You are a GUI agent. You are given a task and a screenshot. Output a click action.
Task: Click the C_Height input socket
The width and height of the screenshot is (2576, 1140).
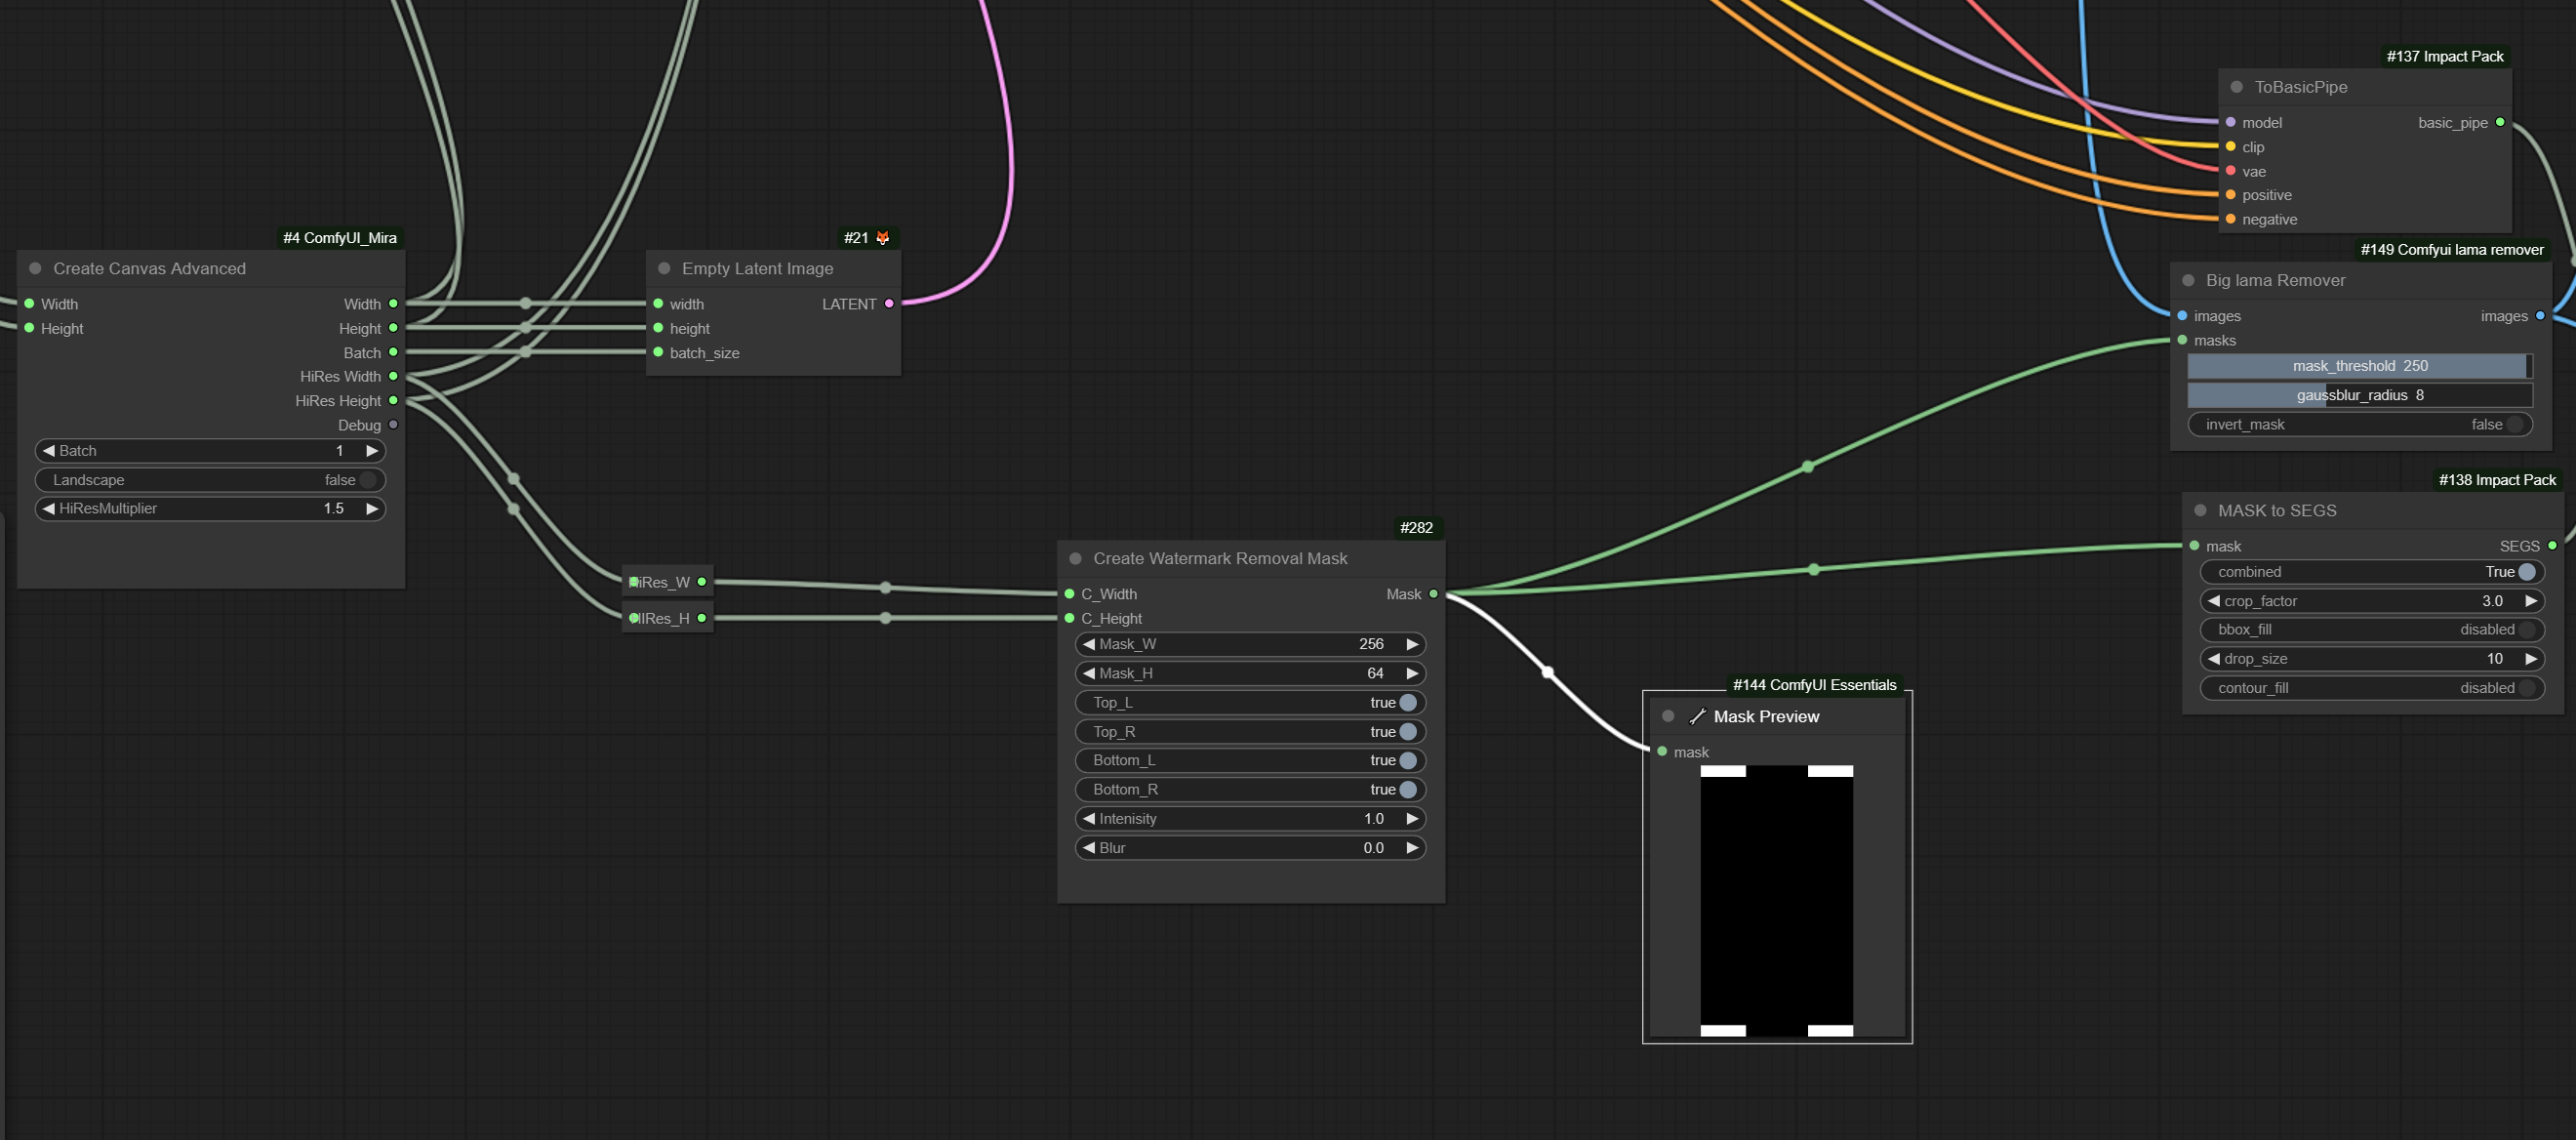(x=1069, y=618)
